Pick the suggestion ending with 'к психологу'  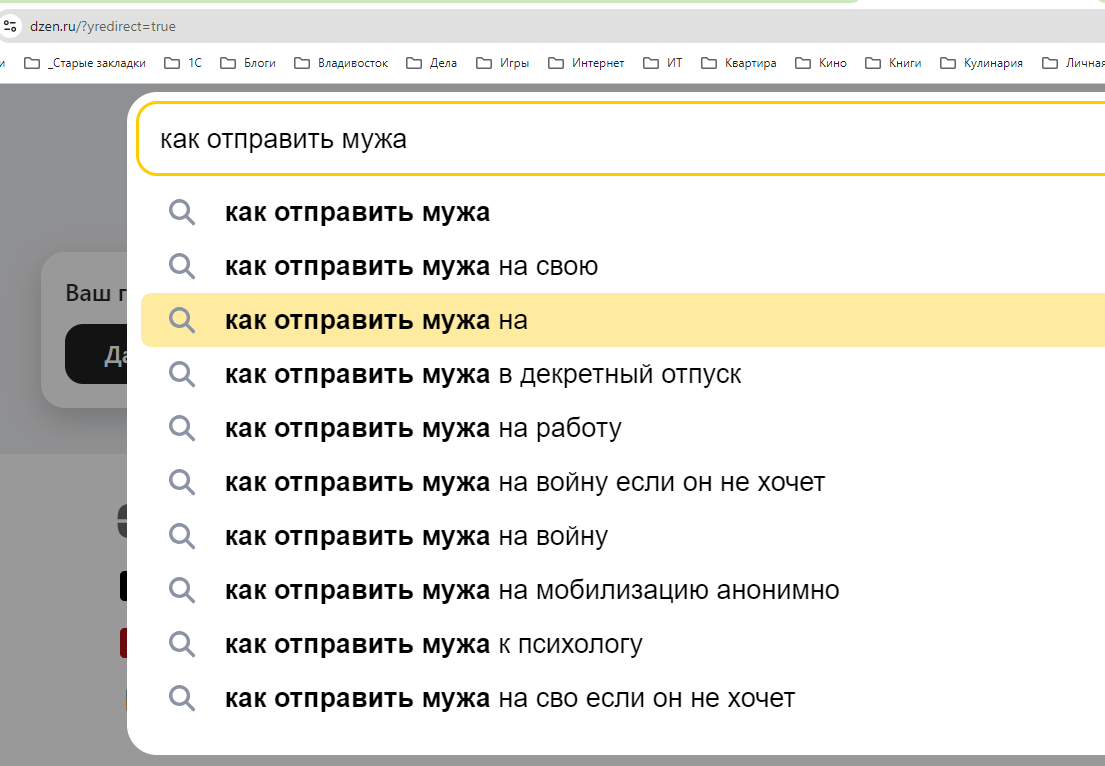click(433, 643)
